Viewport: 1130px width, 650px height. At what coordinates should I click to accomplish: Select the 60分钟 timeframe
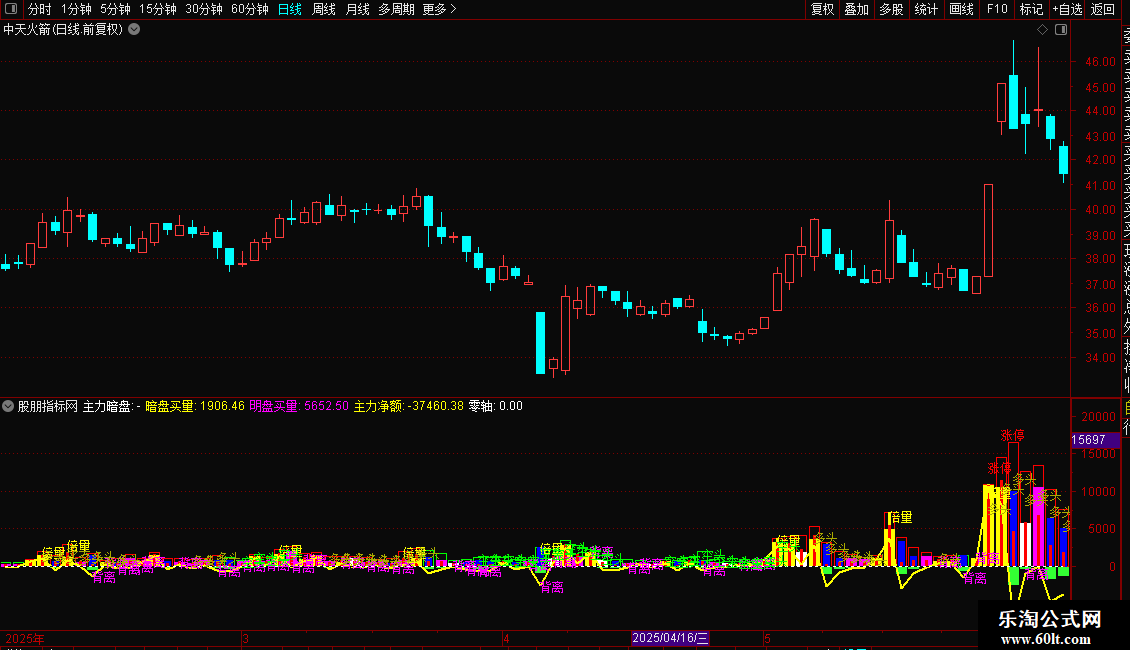[250, 9]
